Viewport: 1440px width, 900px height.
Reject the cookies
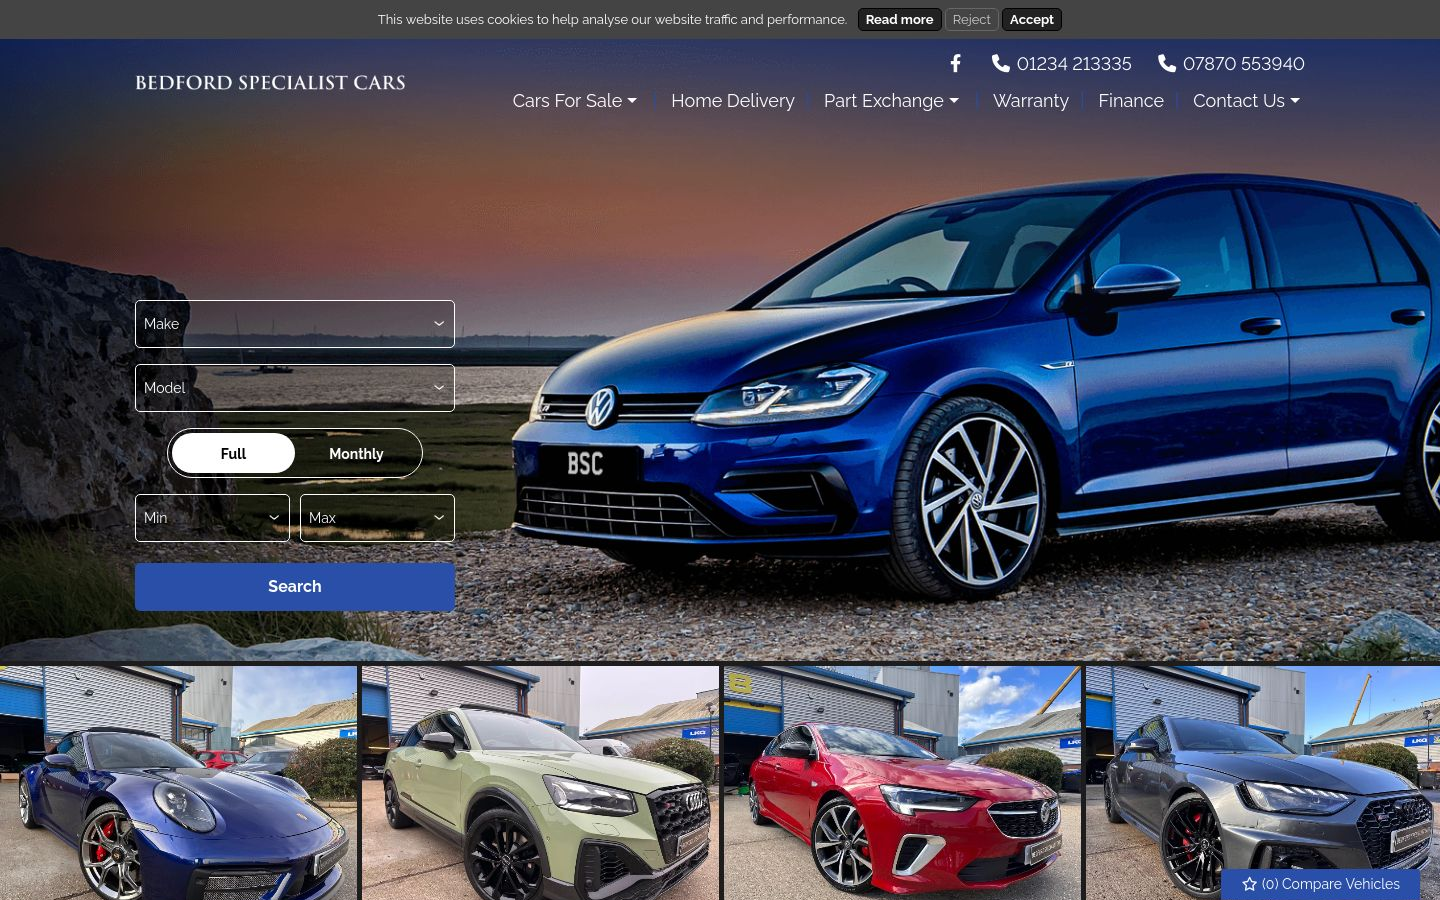(x=971, y=19)
